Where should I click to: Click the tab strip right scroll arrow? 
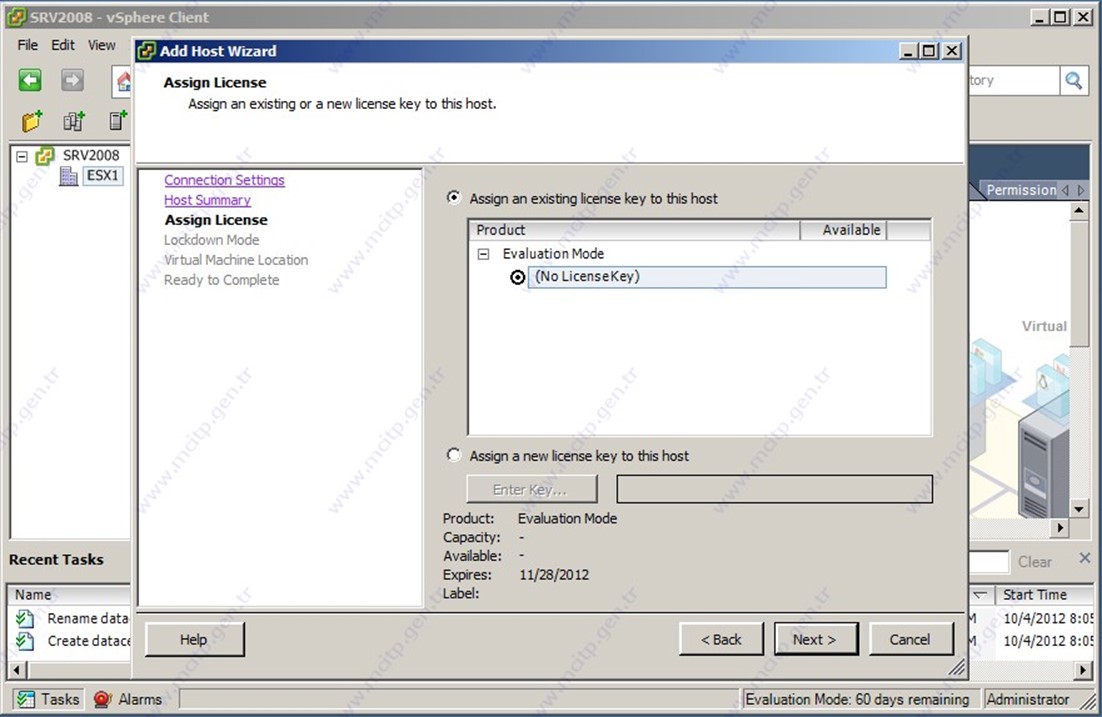[1082, 190]
